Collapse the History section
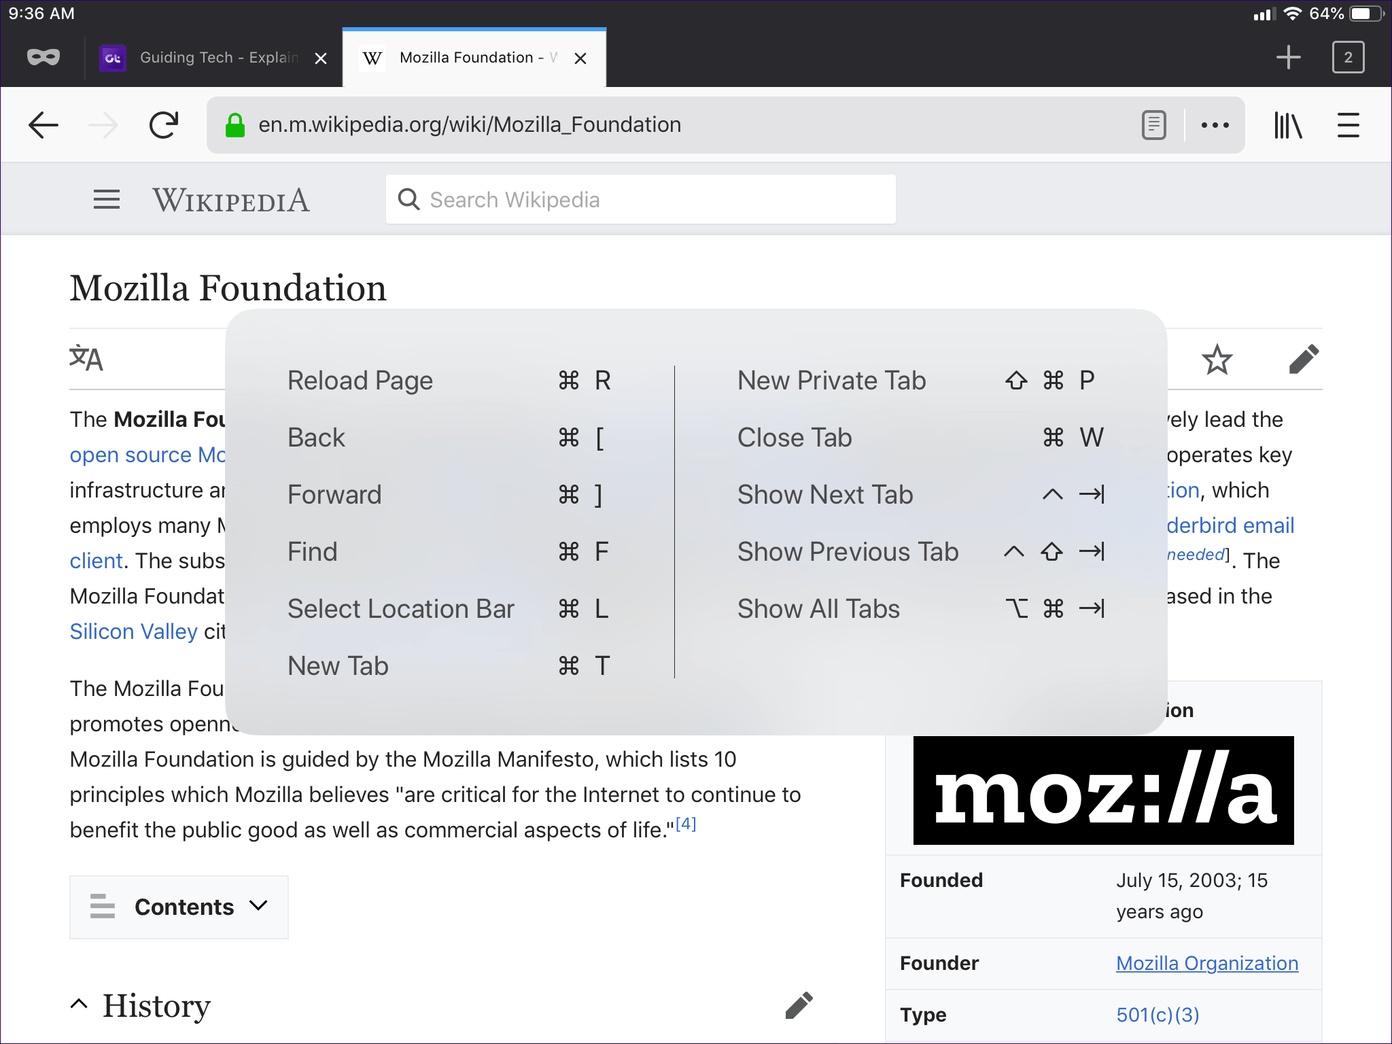 pyautogui.click(x=79, y=1004)
